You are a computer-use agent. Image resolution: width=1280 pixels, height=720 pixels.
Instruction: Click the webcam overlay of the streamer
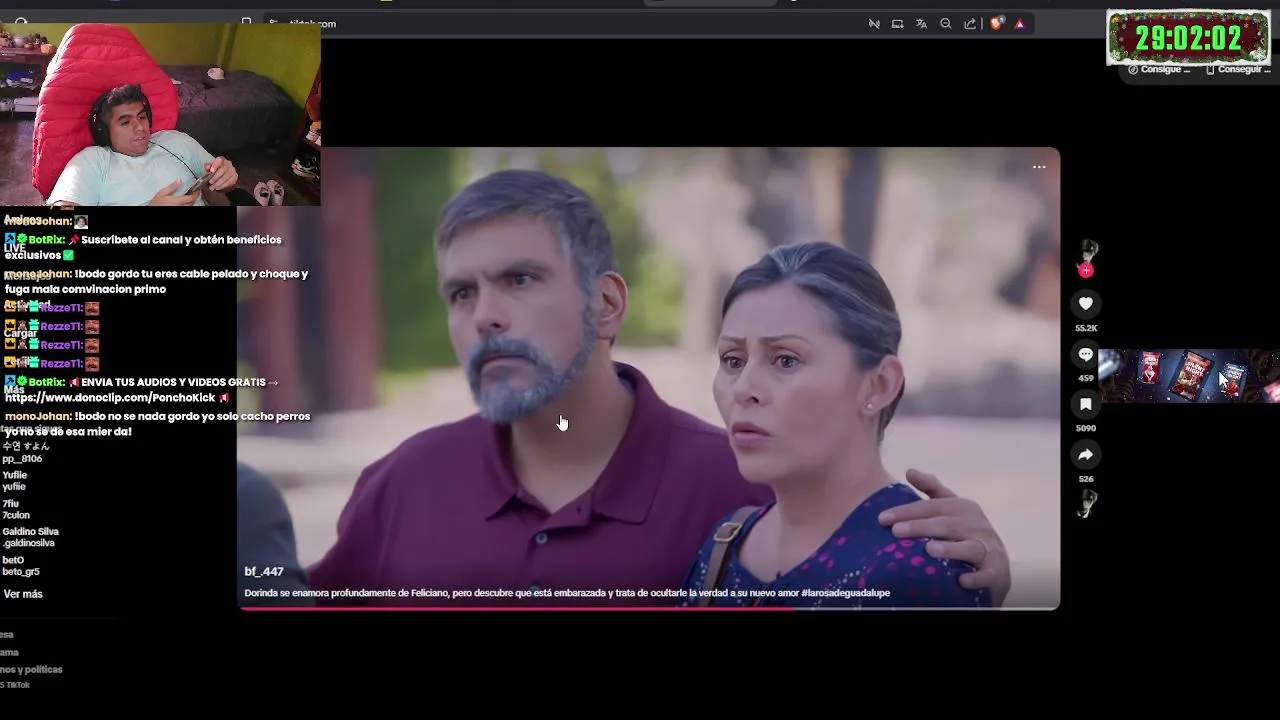point(160,115)
